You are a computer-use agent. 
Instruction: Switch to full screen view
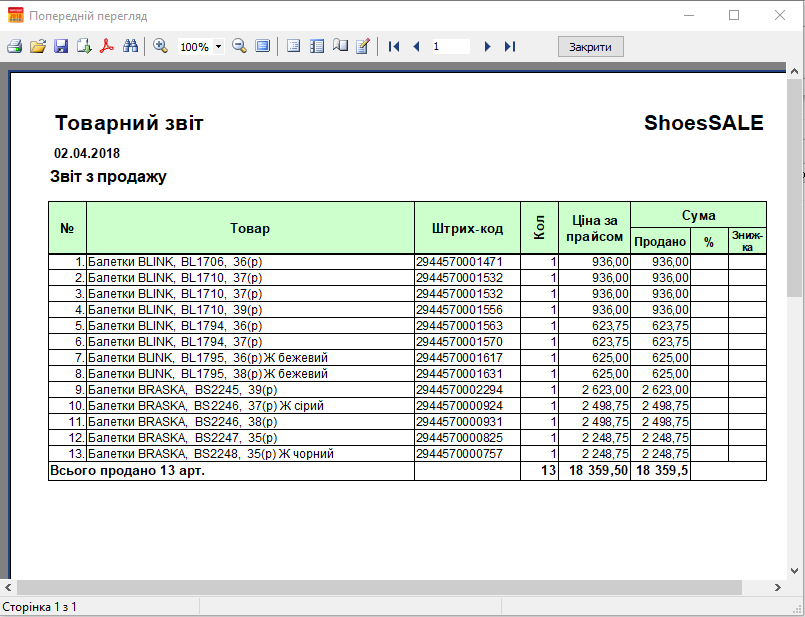(x=262, y=47)
